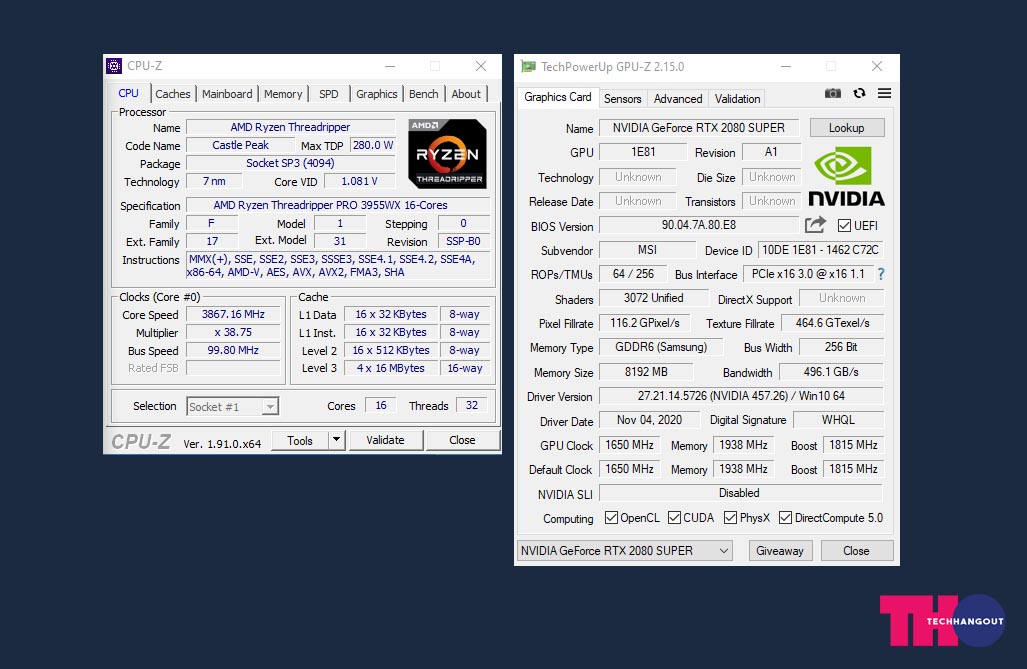Toggle the OpenCL checkbox

coord(611,518)
